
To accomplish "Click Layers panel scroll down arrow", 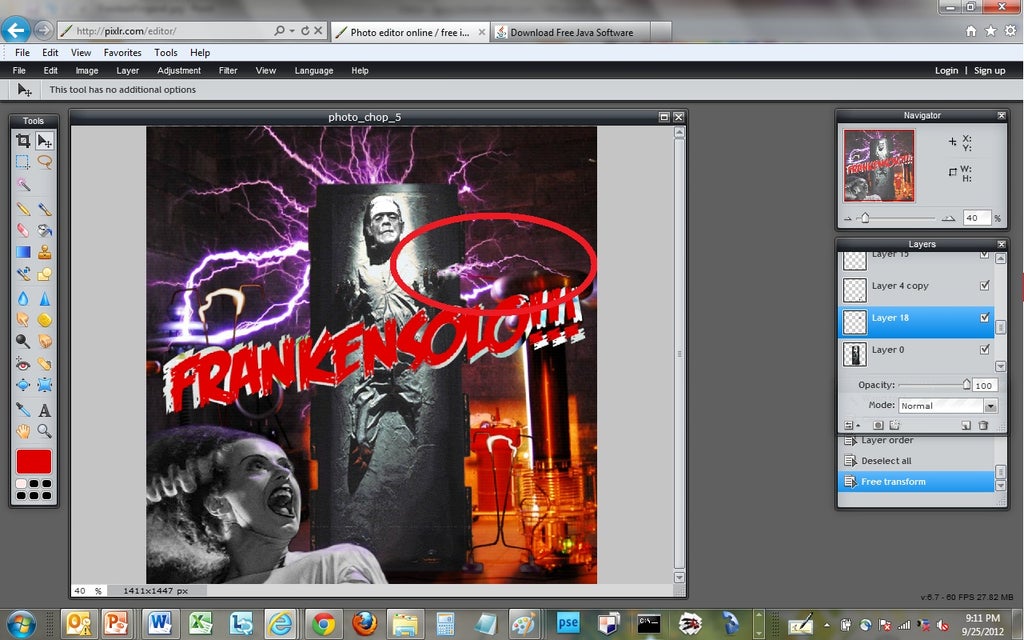I will [1000, 366].
